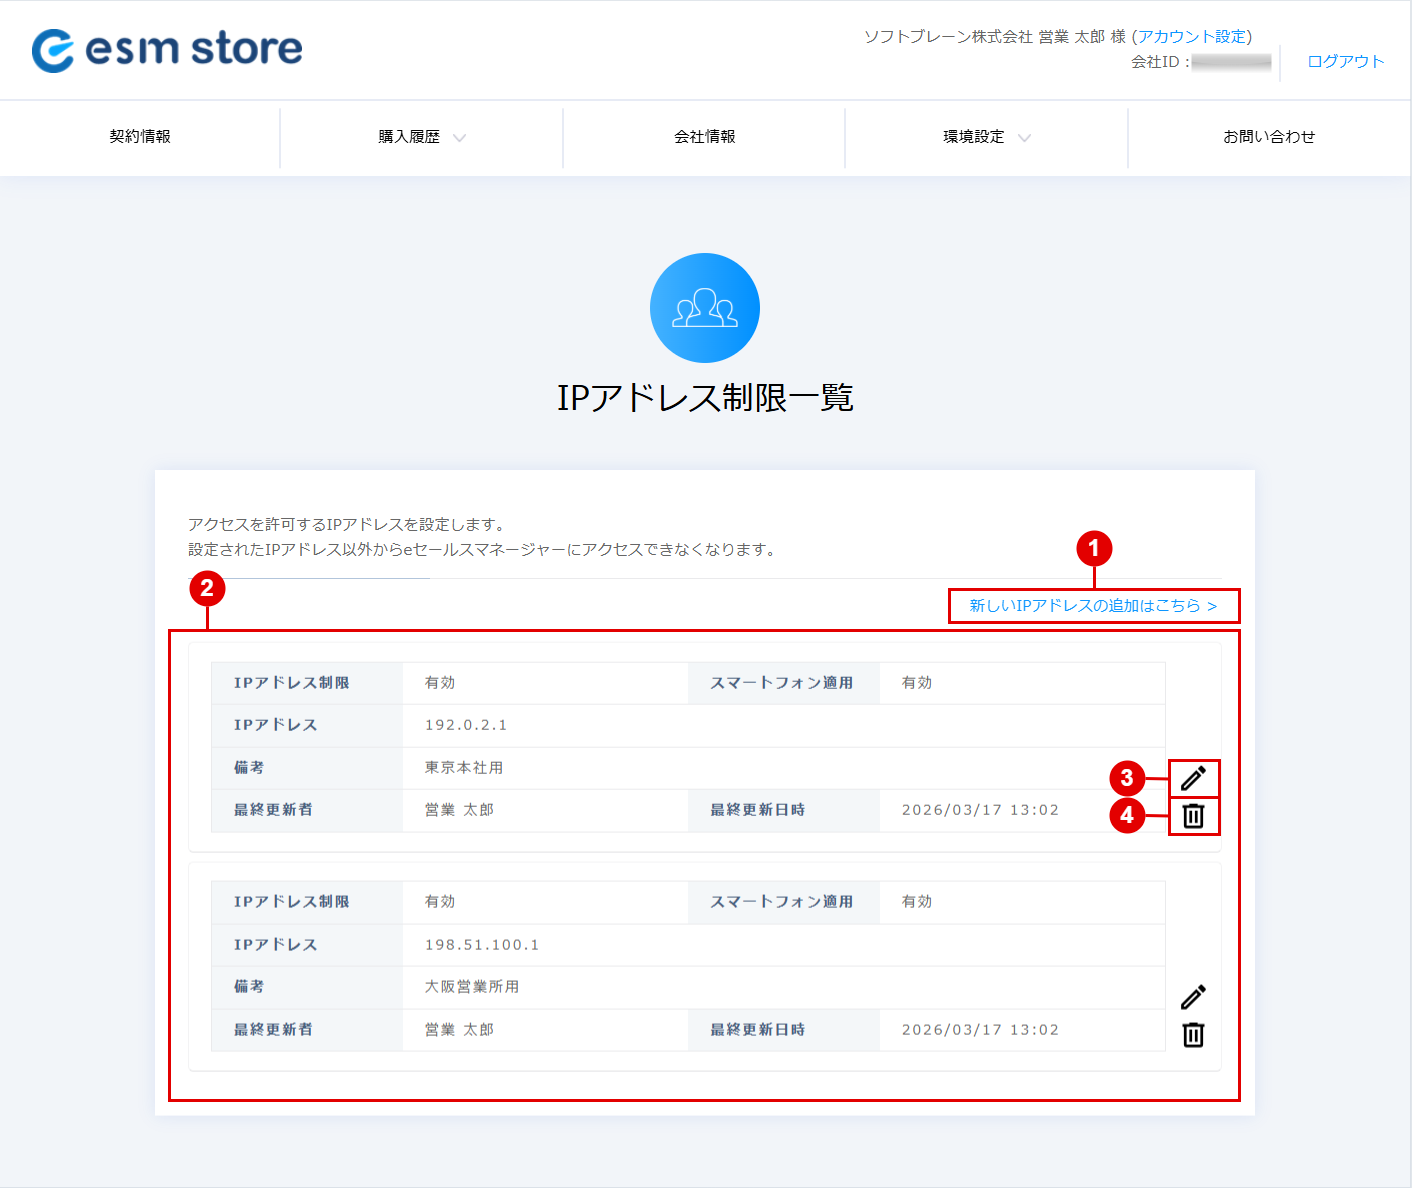Edit the 198.51.100.1 entry with pencil icon
This screenshot has width=1412, height=1188.
point(1193,997)
